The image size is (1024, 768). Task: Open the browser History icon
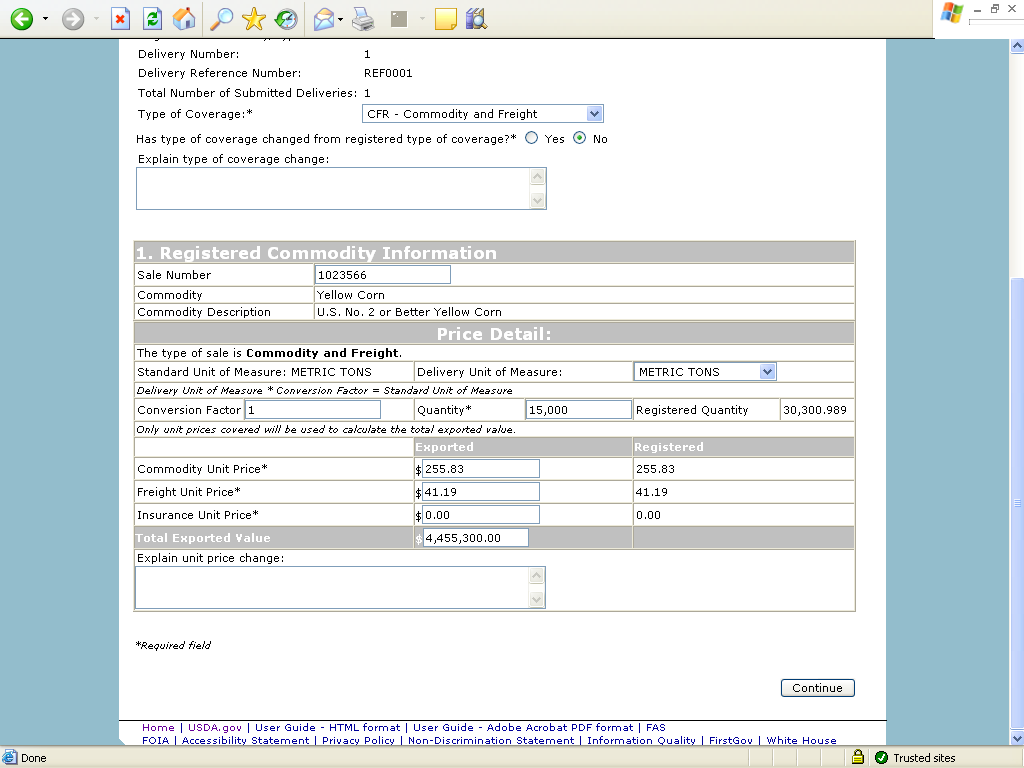point(286,19)
